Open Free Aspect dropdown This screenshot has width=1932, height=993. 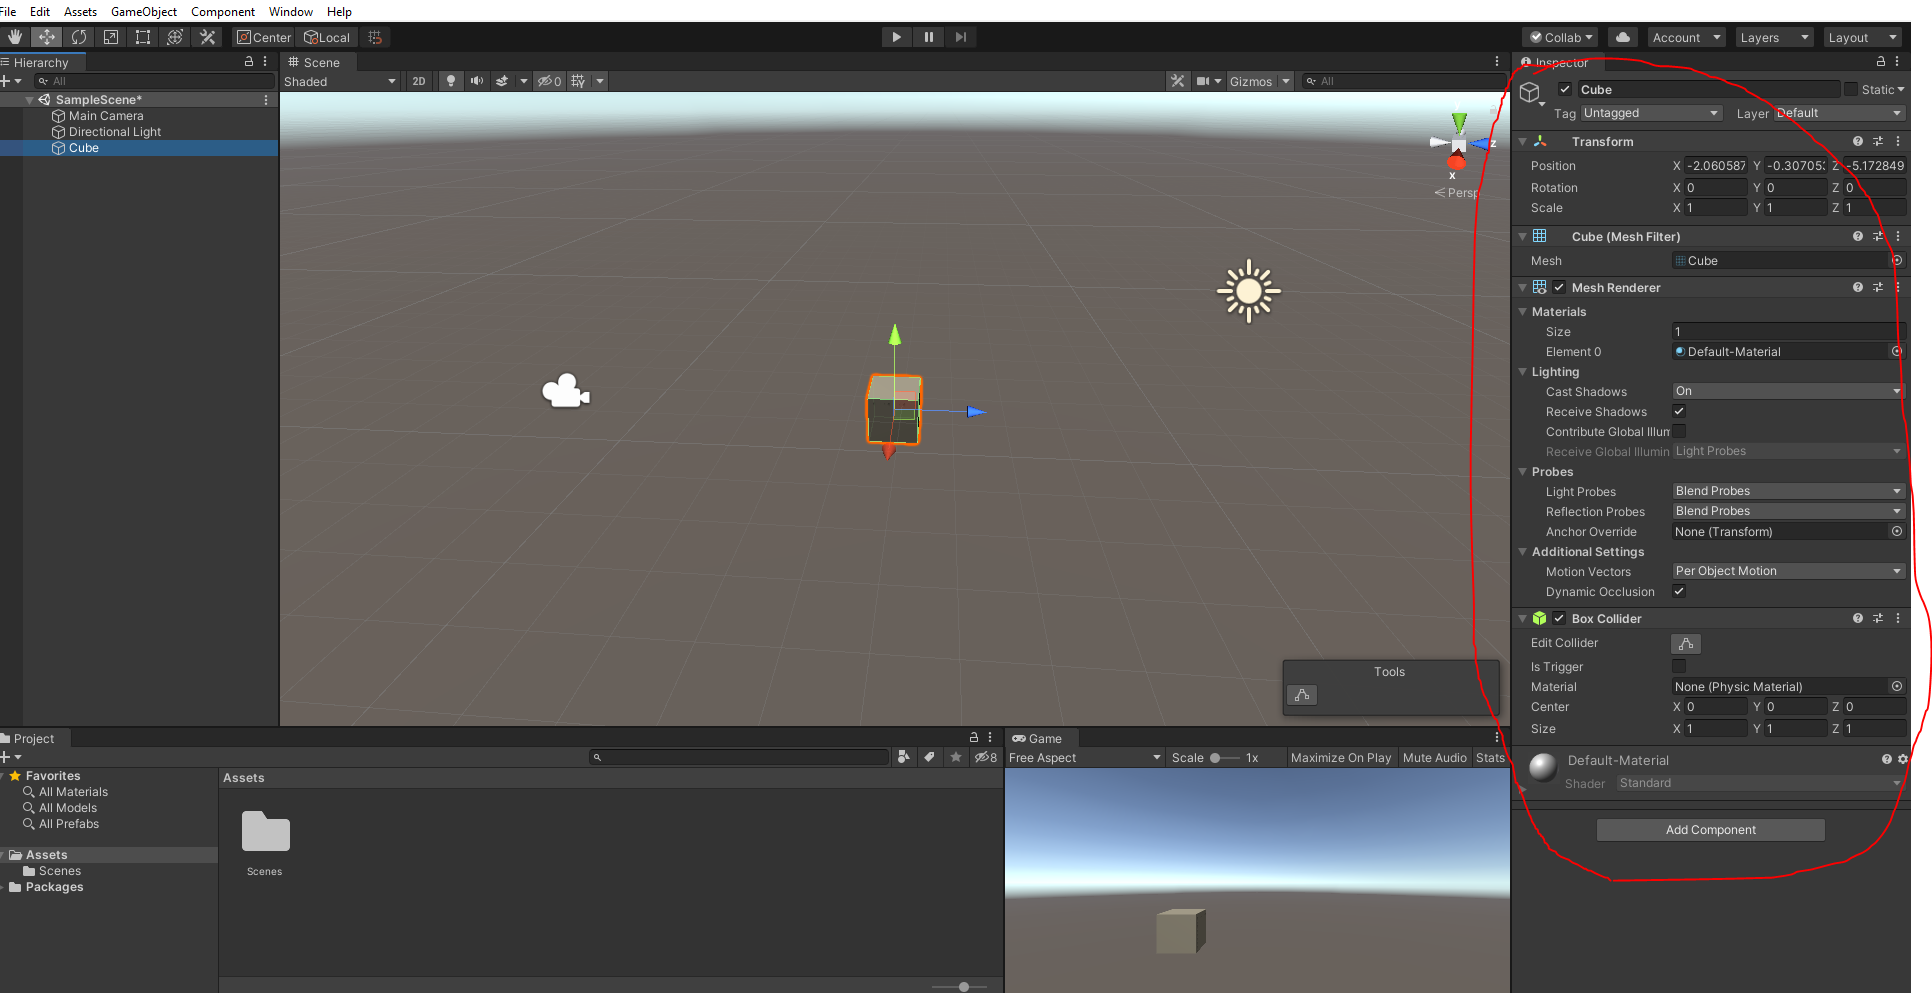(x=1085, y=758)
